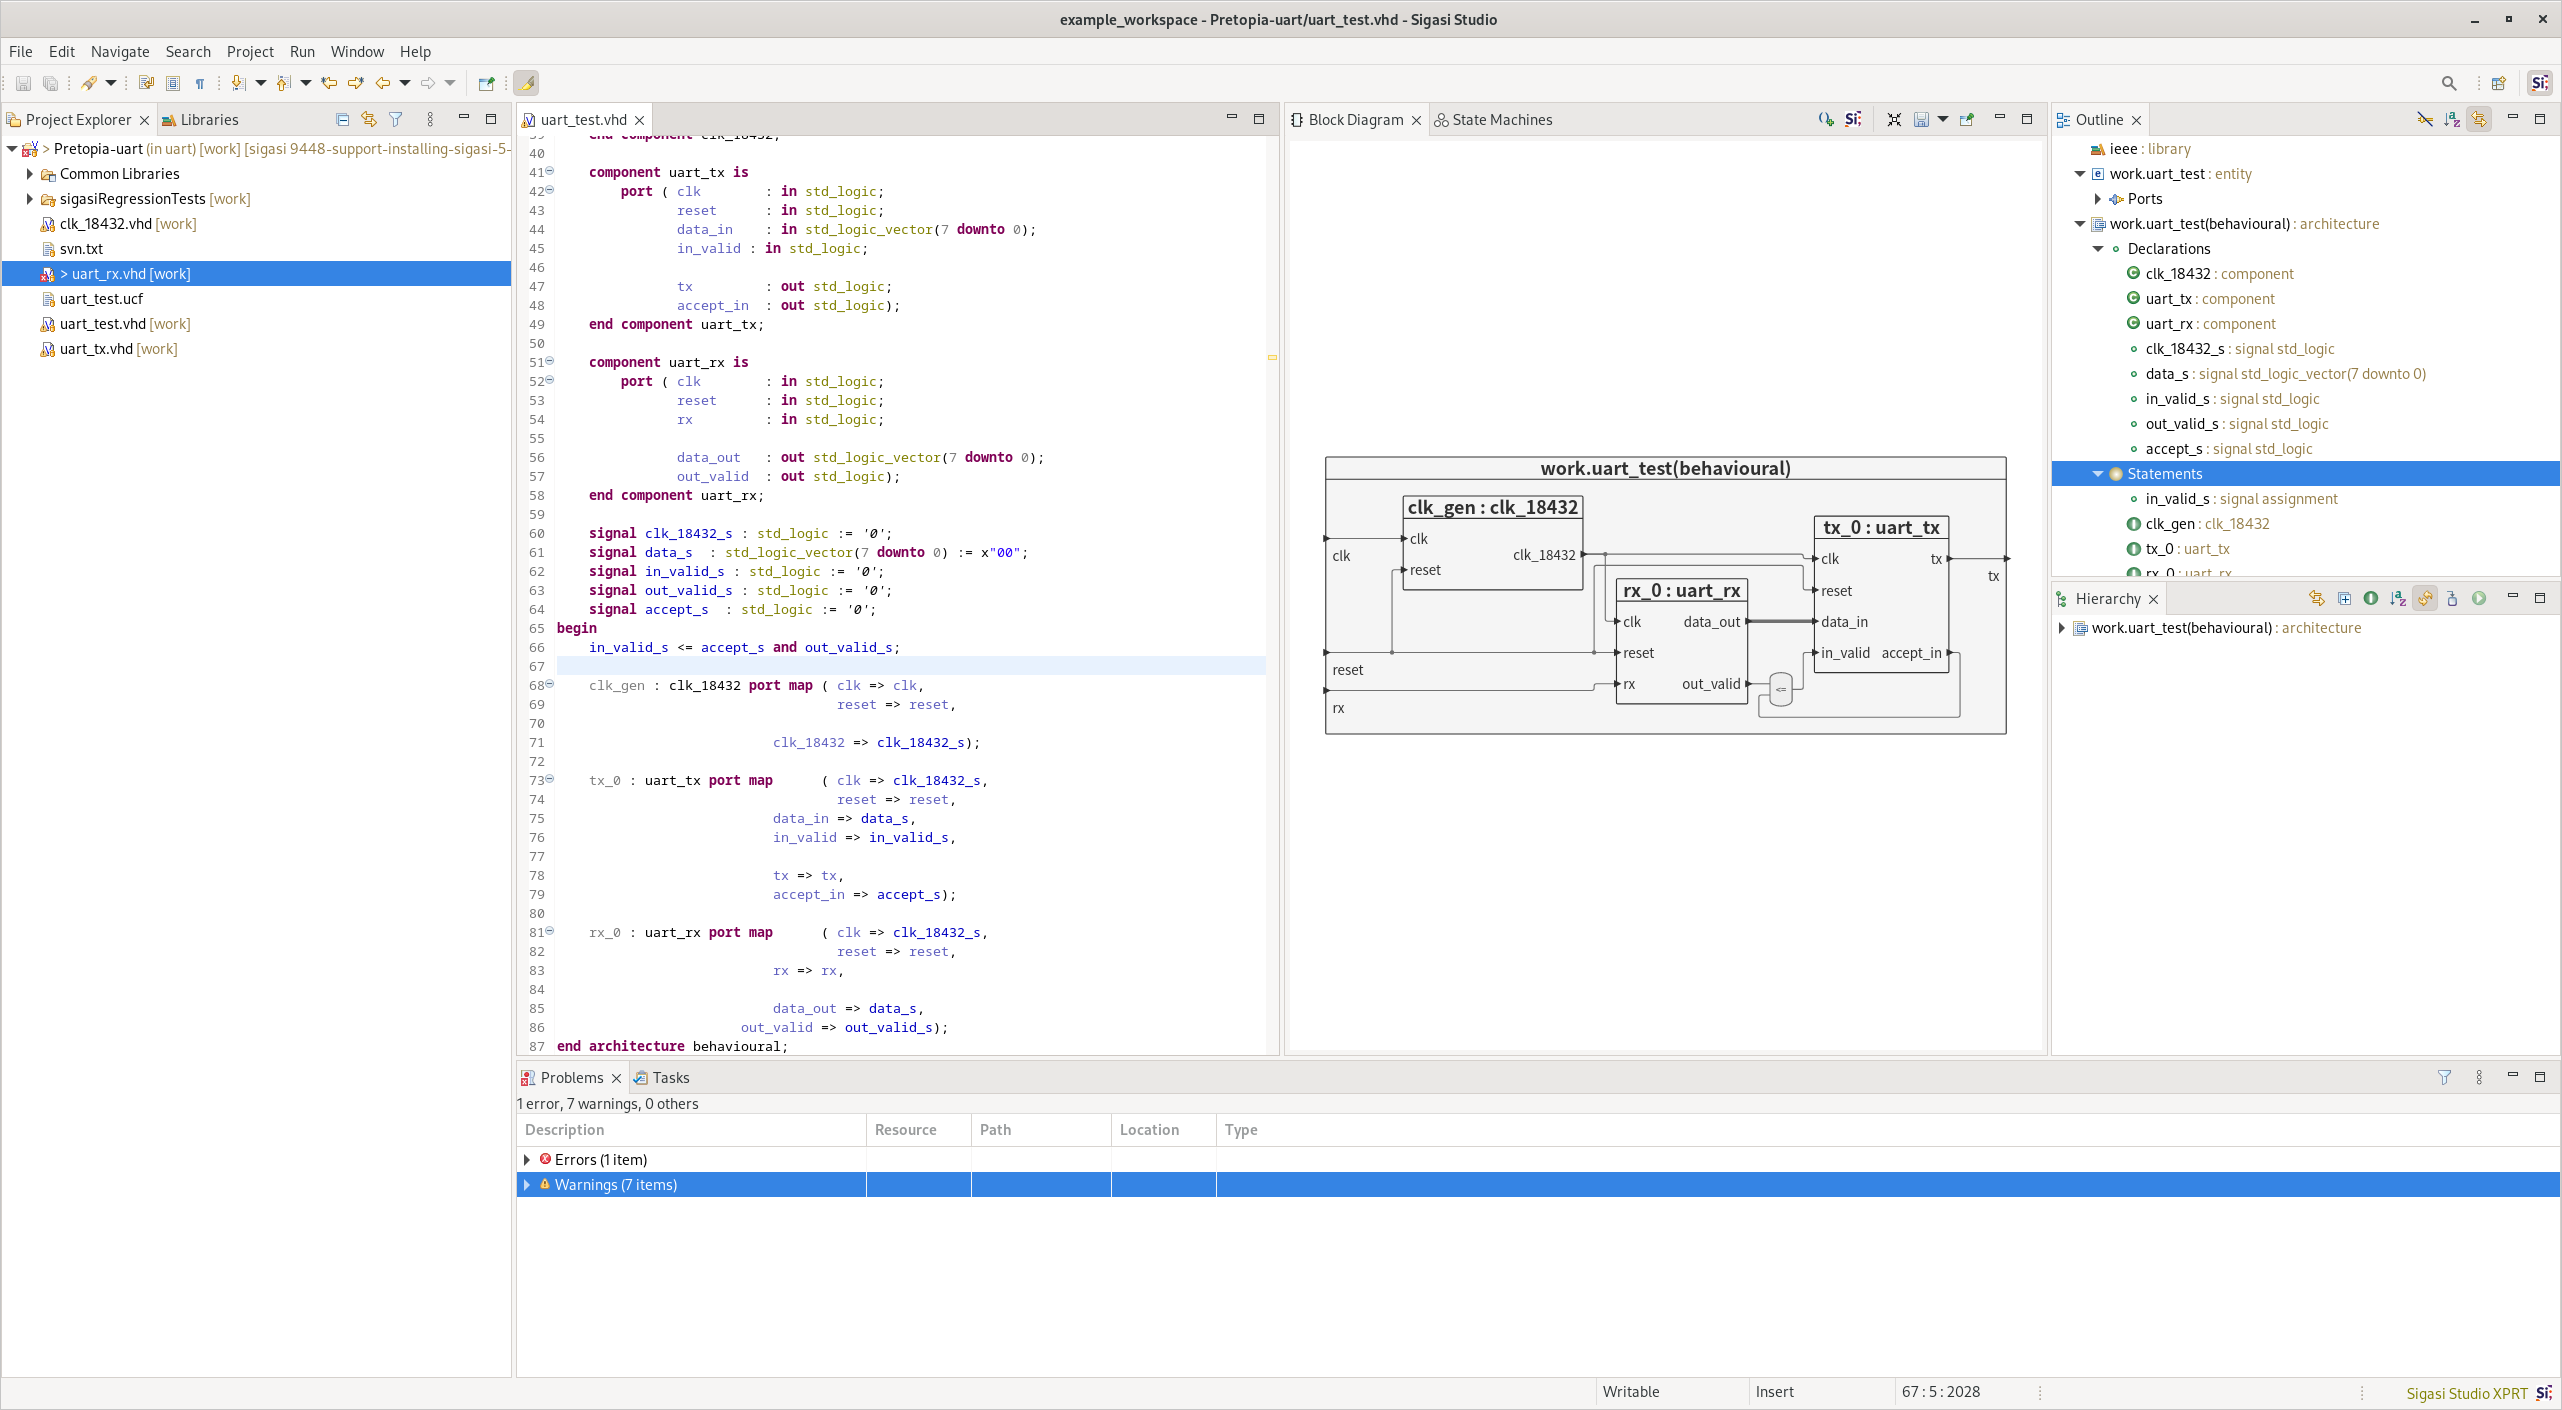Click the toolbar search magnifier icon
Viewport: 2562px width, 1410px height.
point(2449,84)
